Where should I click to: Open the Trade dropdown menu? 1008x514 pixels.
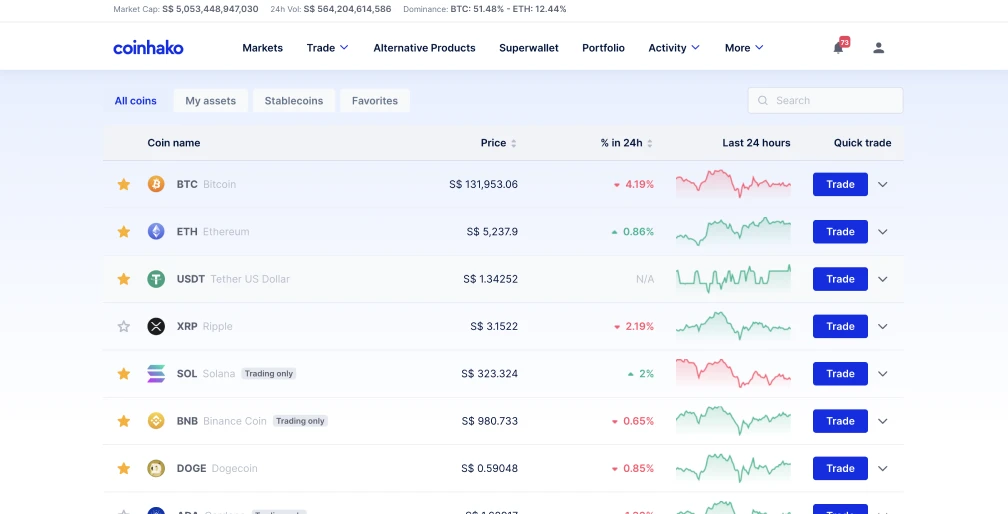[327, 48]
